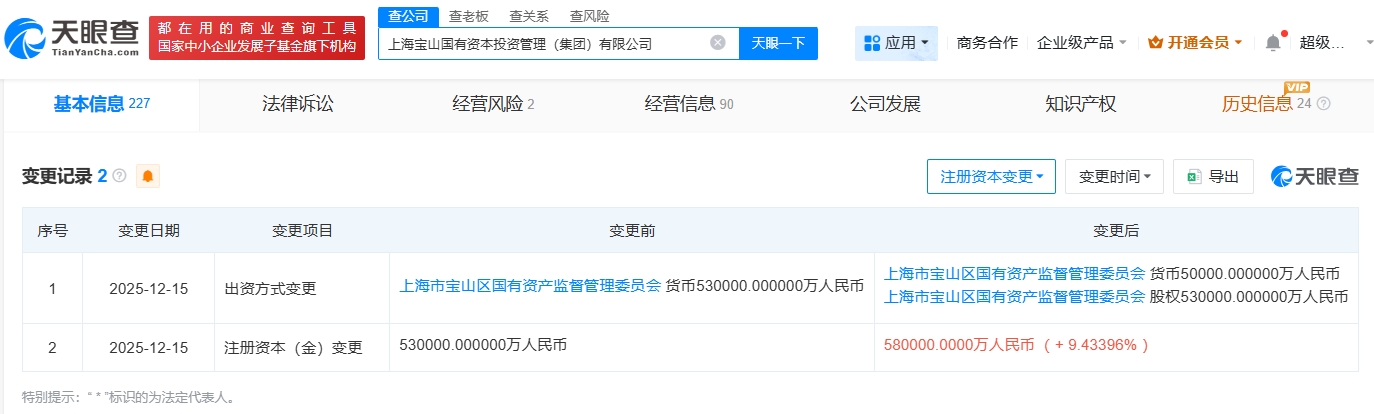This screenshot has height=414, width=1374.
Task: Click the 天眼一下 search button
Action: (778, 43)
